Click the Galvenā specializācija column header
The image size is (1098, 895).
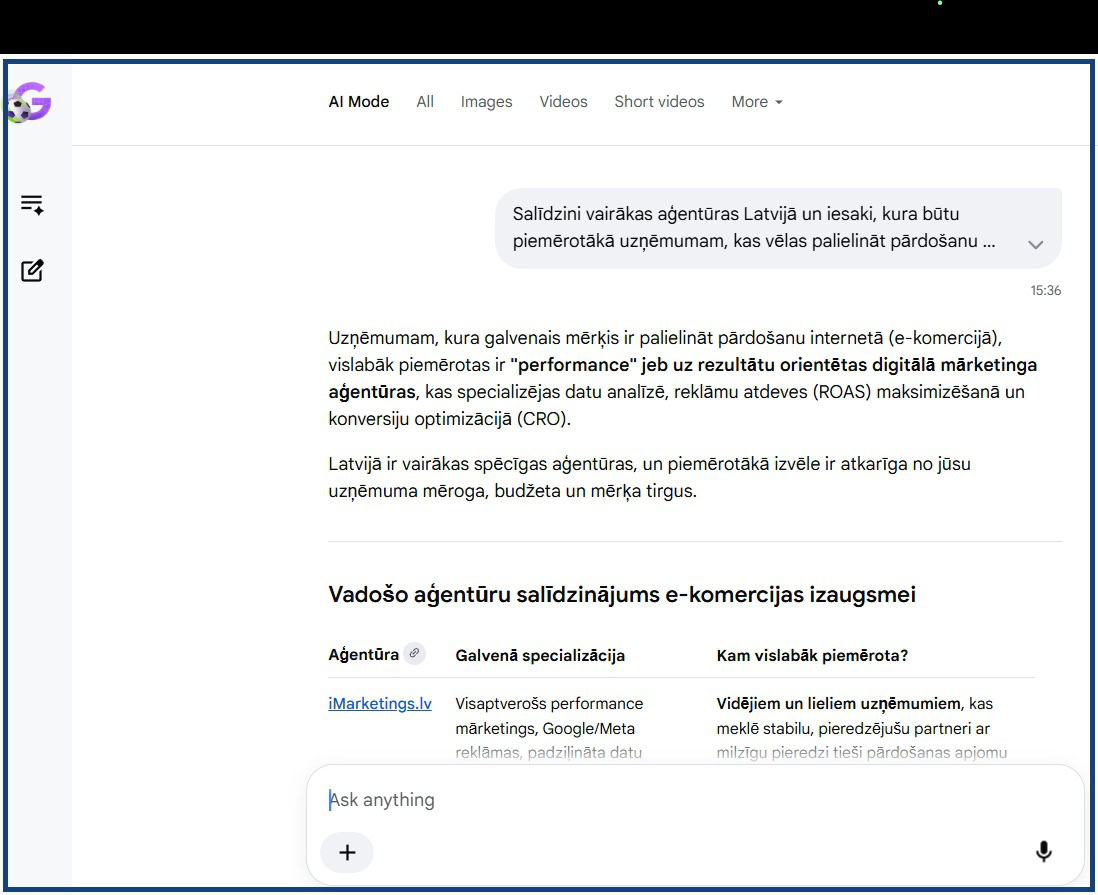[540, 655]
